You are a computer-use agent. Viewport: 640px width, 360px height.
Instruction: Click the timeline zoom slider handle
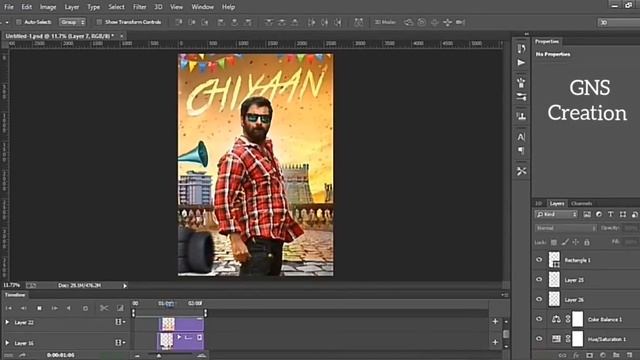[159, 356]
